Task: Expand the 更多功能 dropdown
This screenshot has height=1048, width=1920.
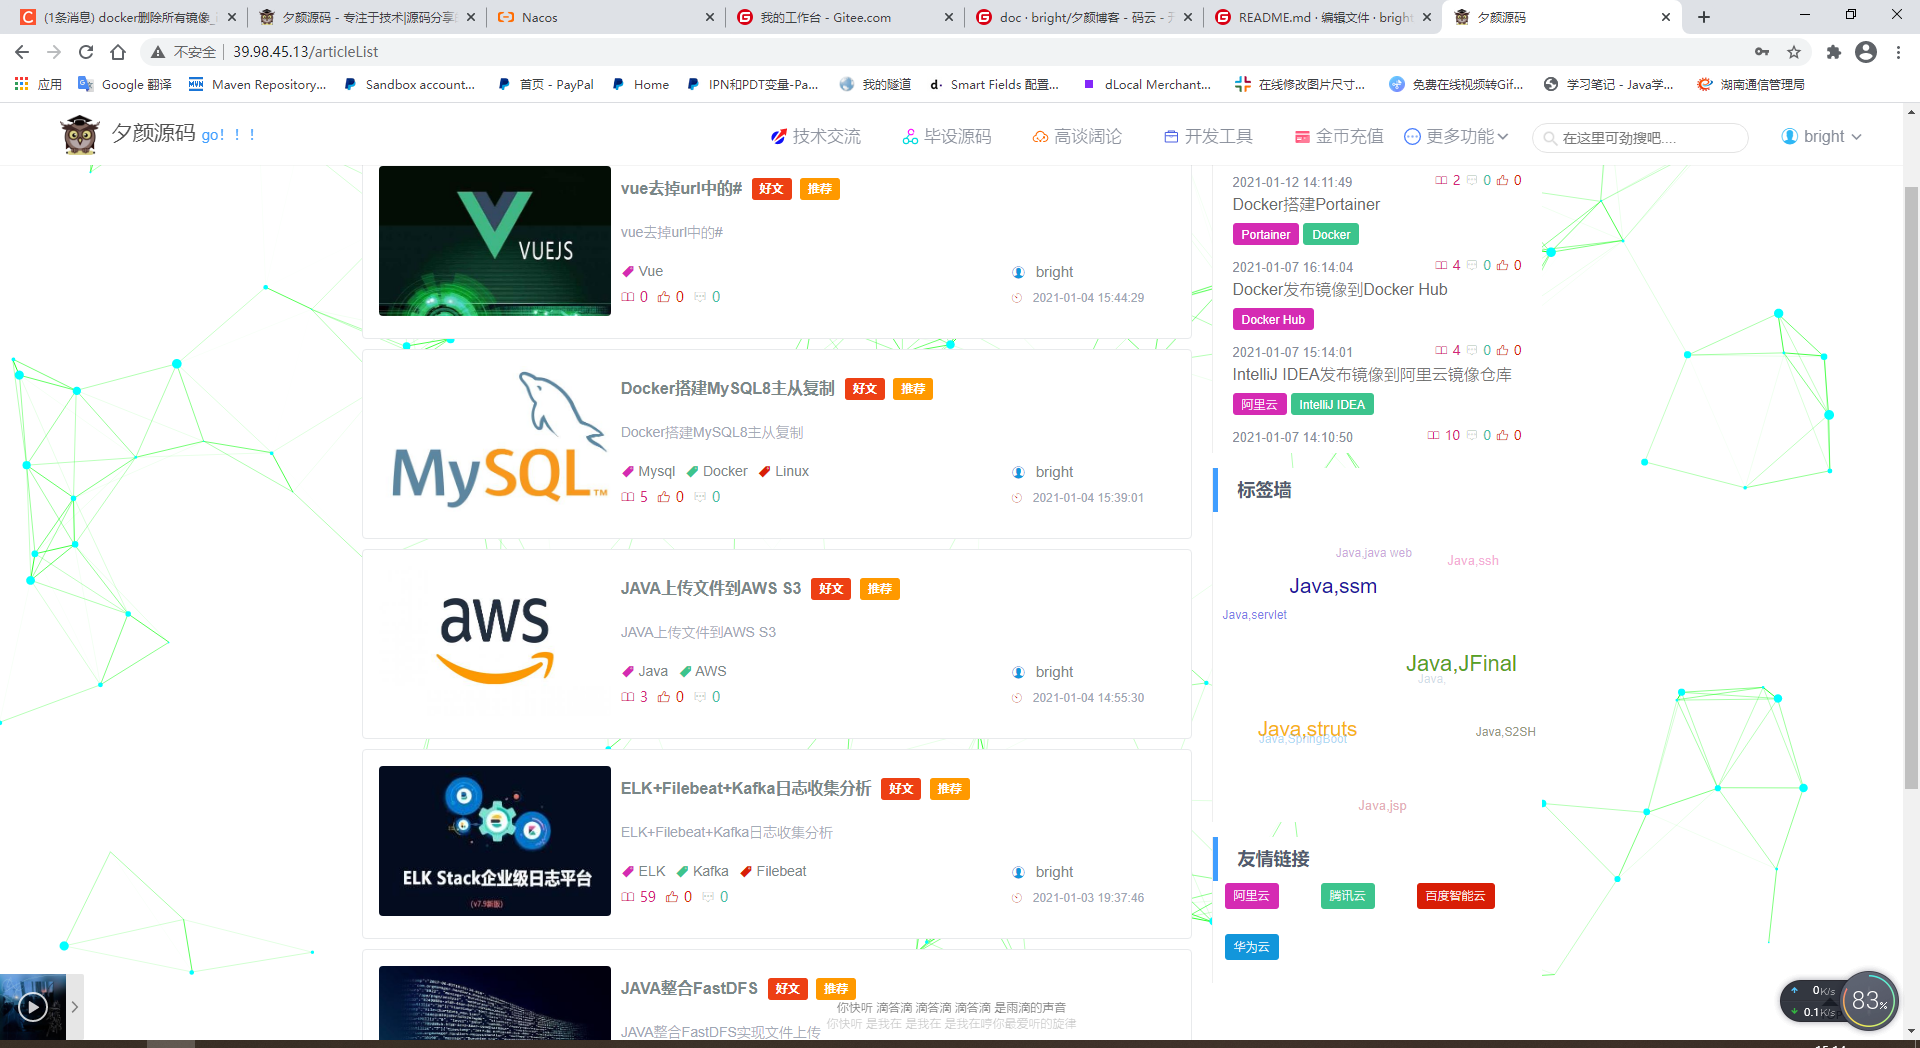Action: (1456, 136)
